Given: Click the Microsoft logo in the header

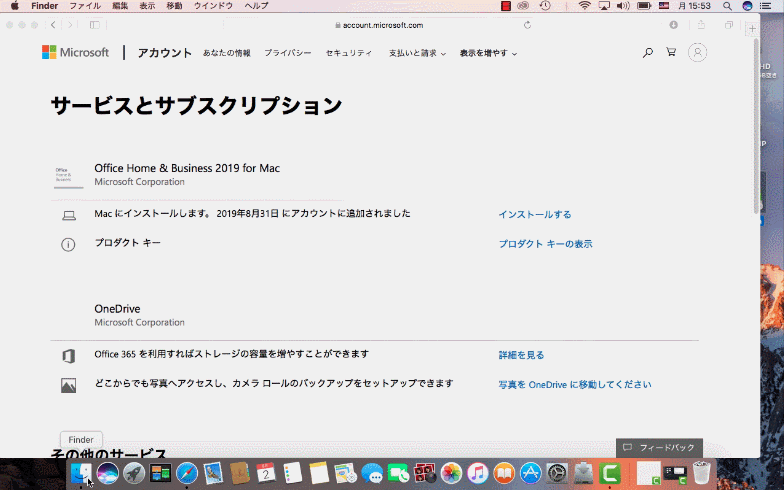Looking at the screenshot, I should click(76, 52).
